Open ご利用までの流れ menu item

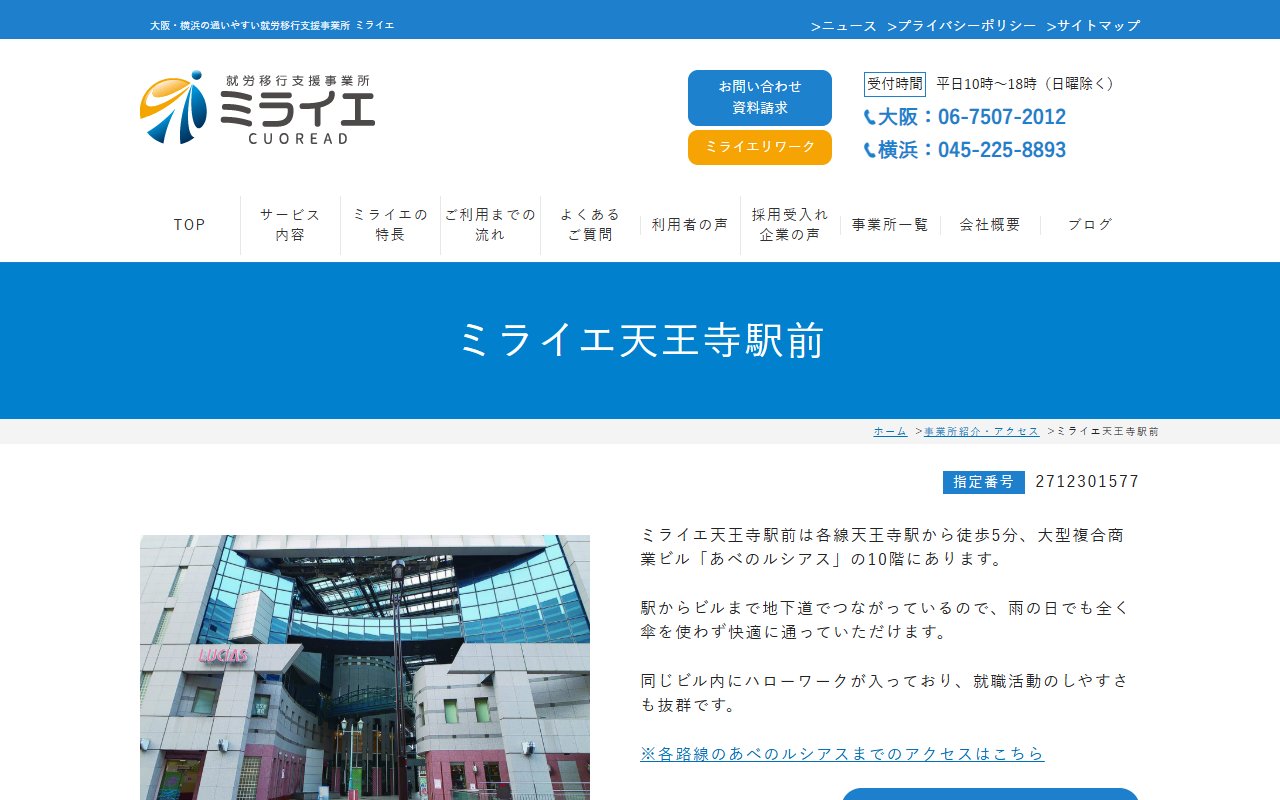[490, 225]
